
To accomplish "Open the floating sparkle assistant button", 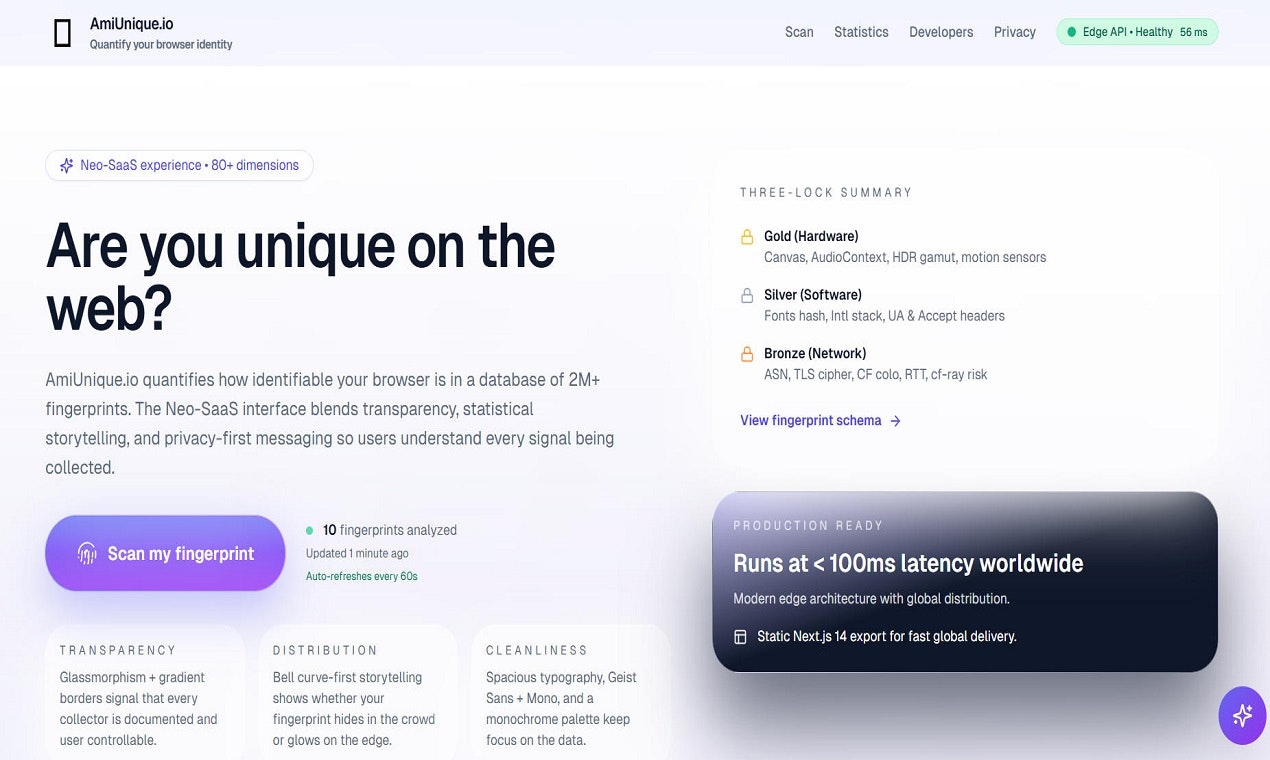I will [x=1242, y=715].
